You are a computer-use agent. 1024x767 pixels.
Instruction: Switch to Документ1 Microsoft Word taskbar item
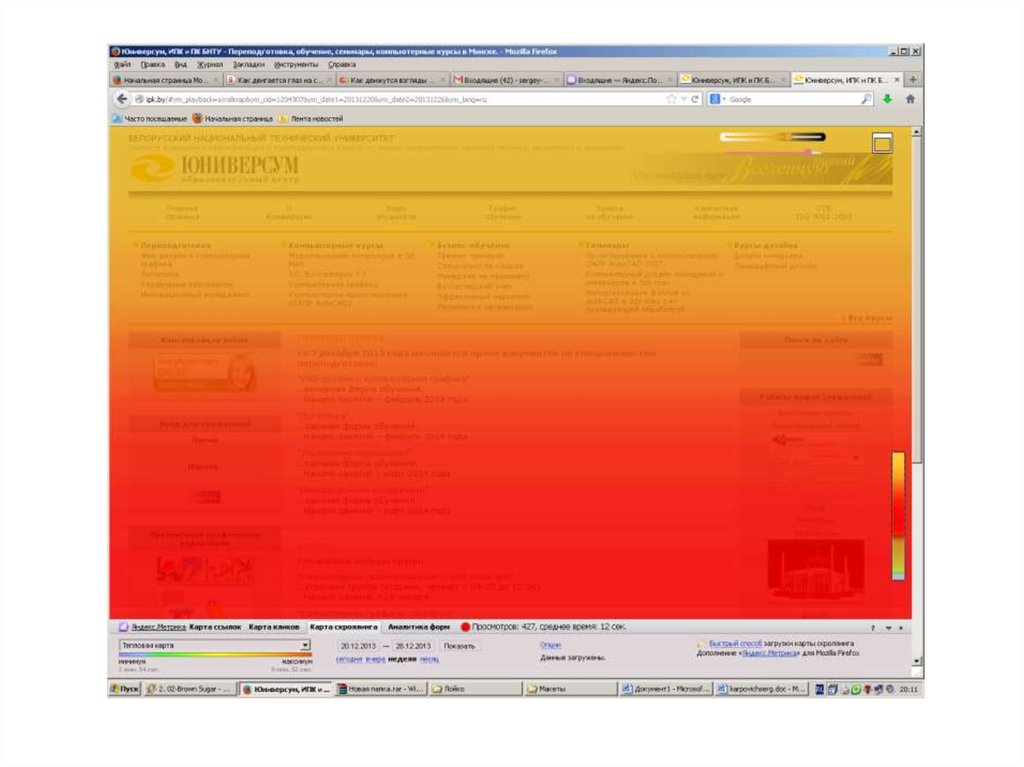(x=665, y=689)
